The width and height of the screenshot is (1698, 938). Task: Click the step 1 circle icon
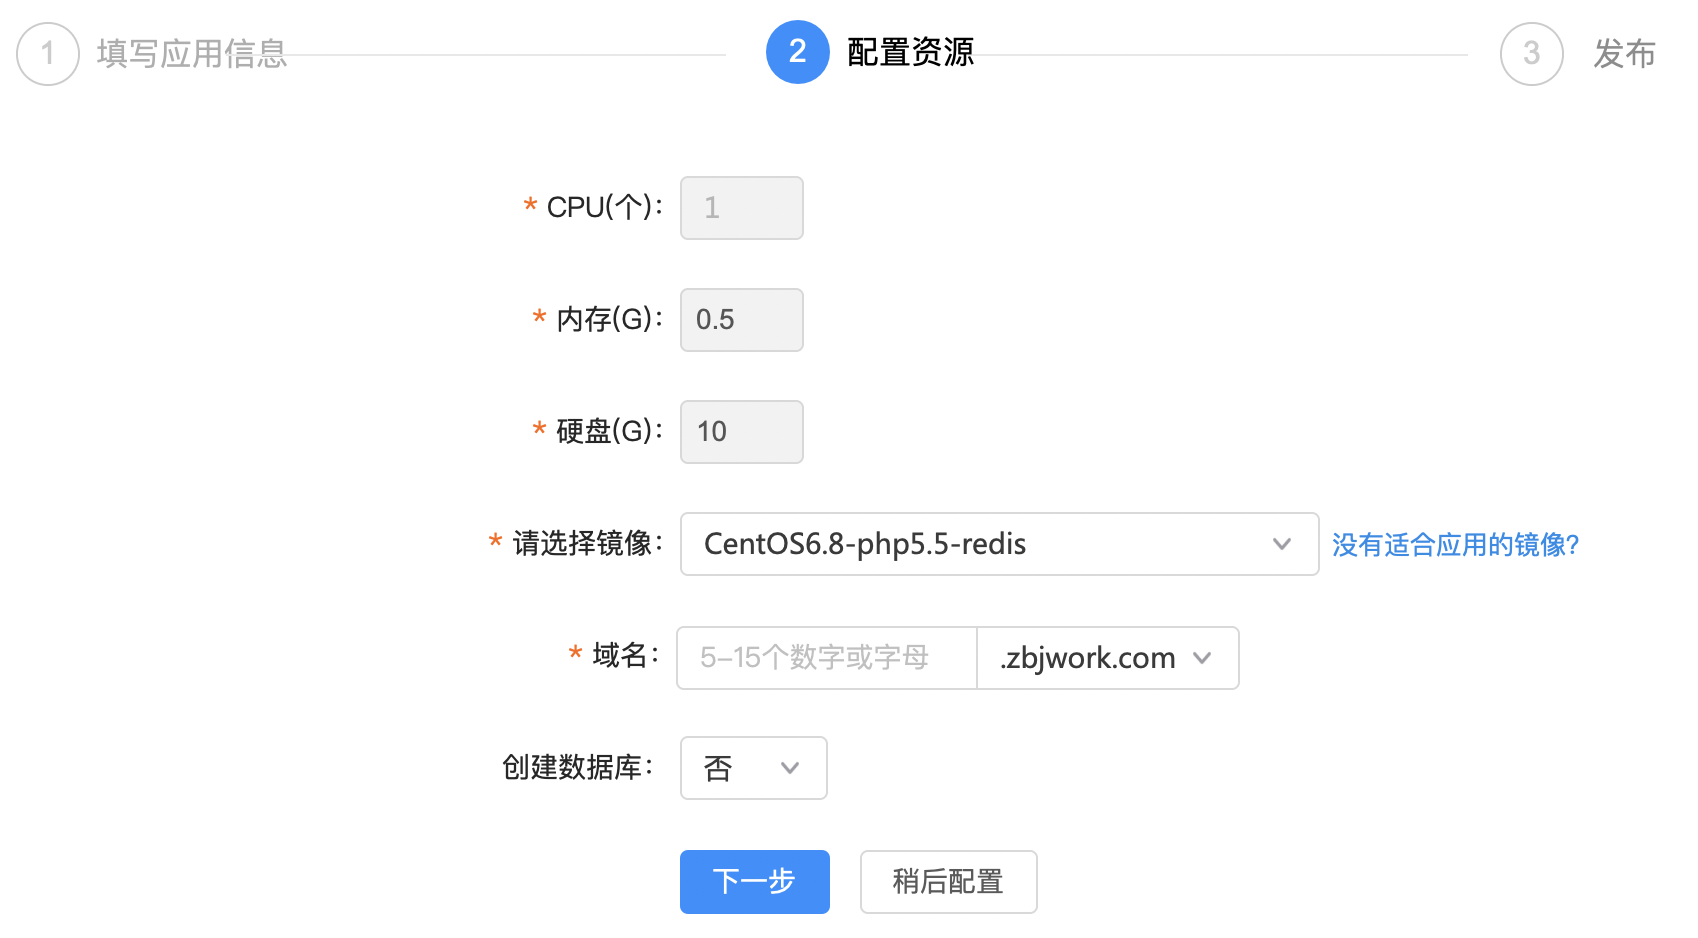[48, 53]
